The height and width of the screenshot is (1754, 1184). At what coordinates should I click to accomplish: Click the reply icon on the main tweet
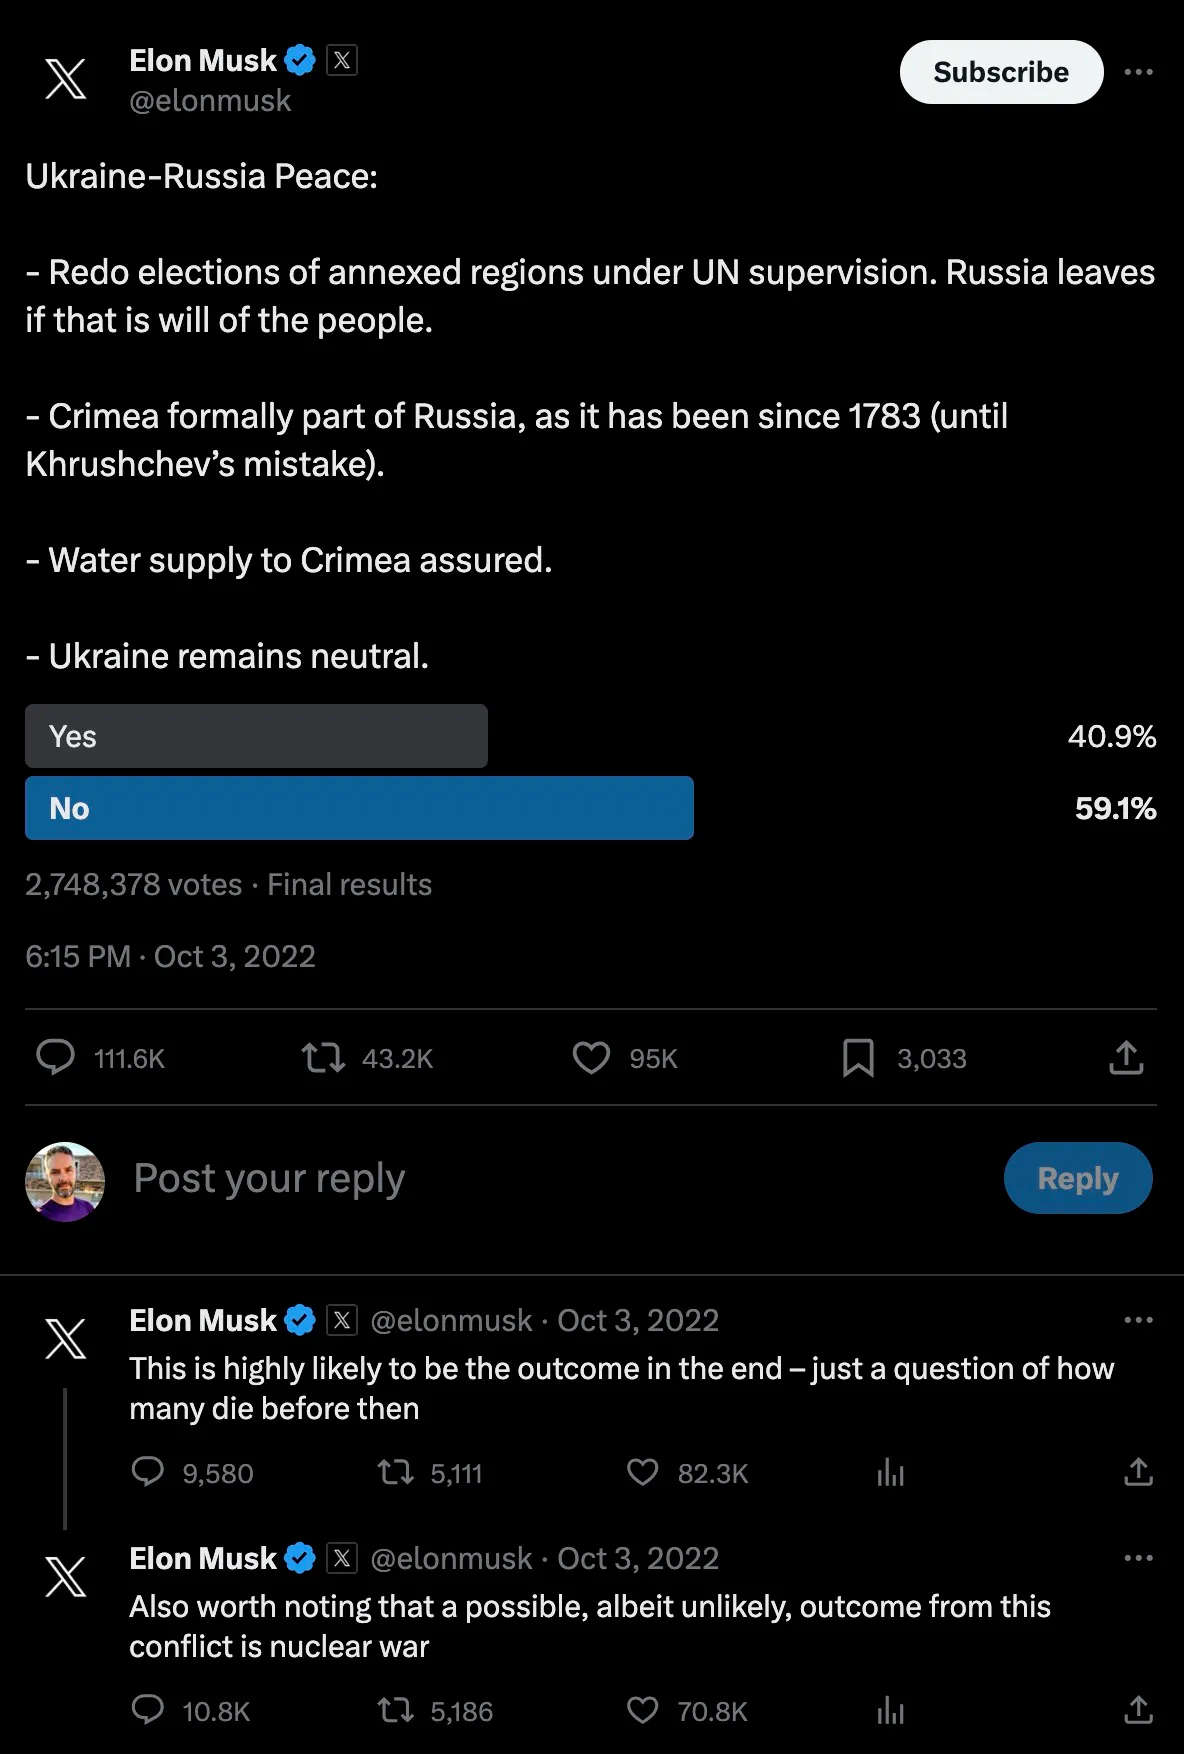click(57, 1057)
